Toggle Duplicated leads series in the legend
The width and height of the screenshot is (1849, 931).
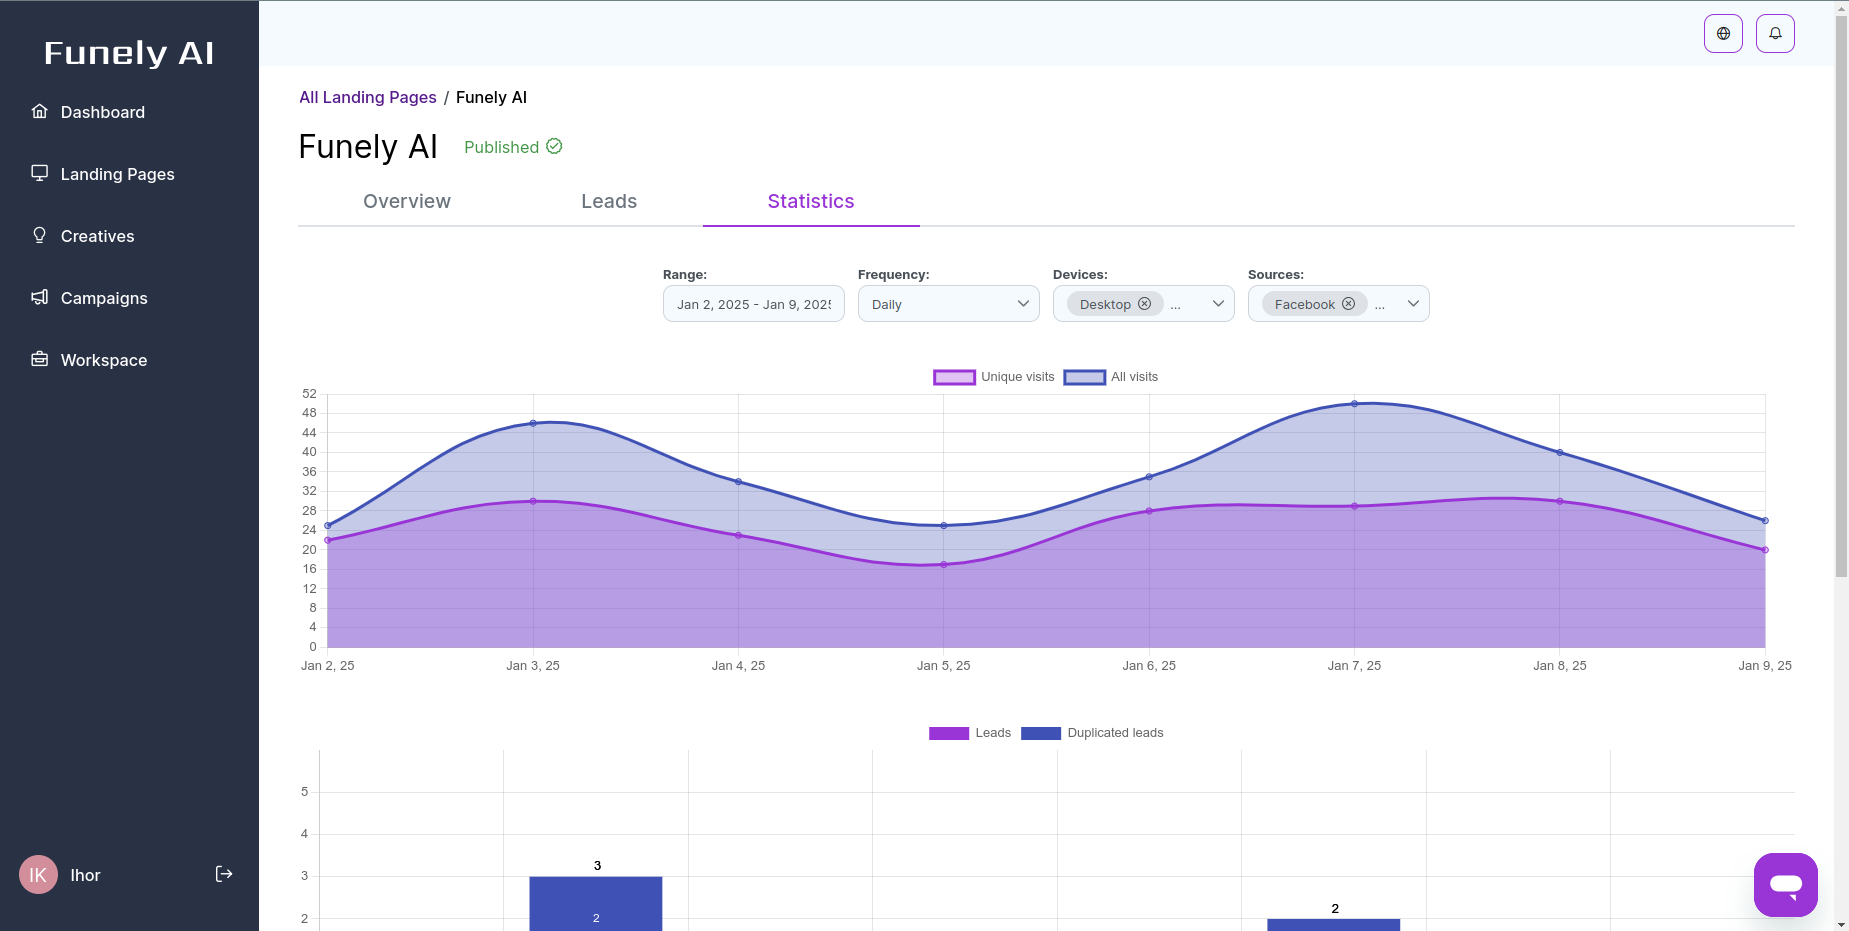[1092, 733]
